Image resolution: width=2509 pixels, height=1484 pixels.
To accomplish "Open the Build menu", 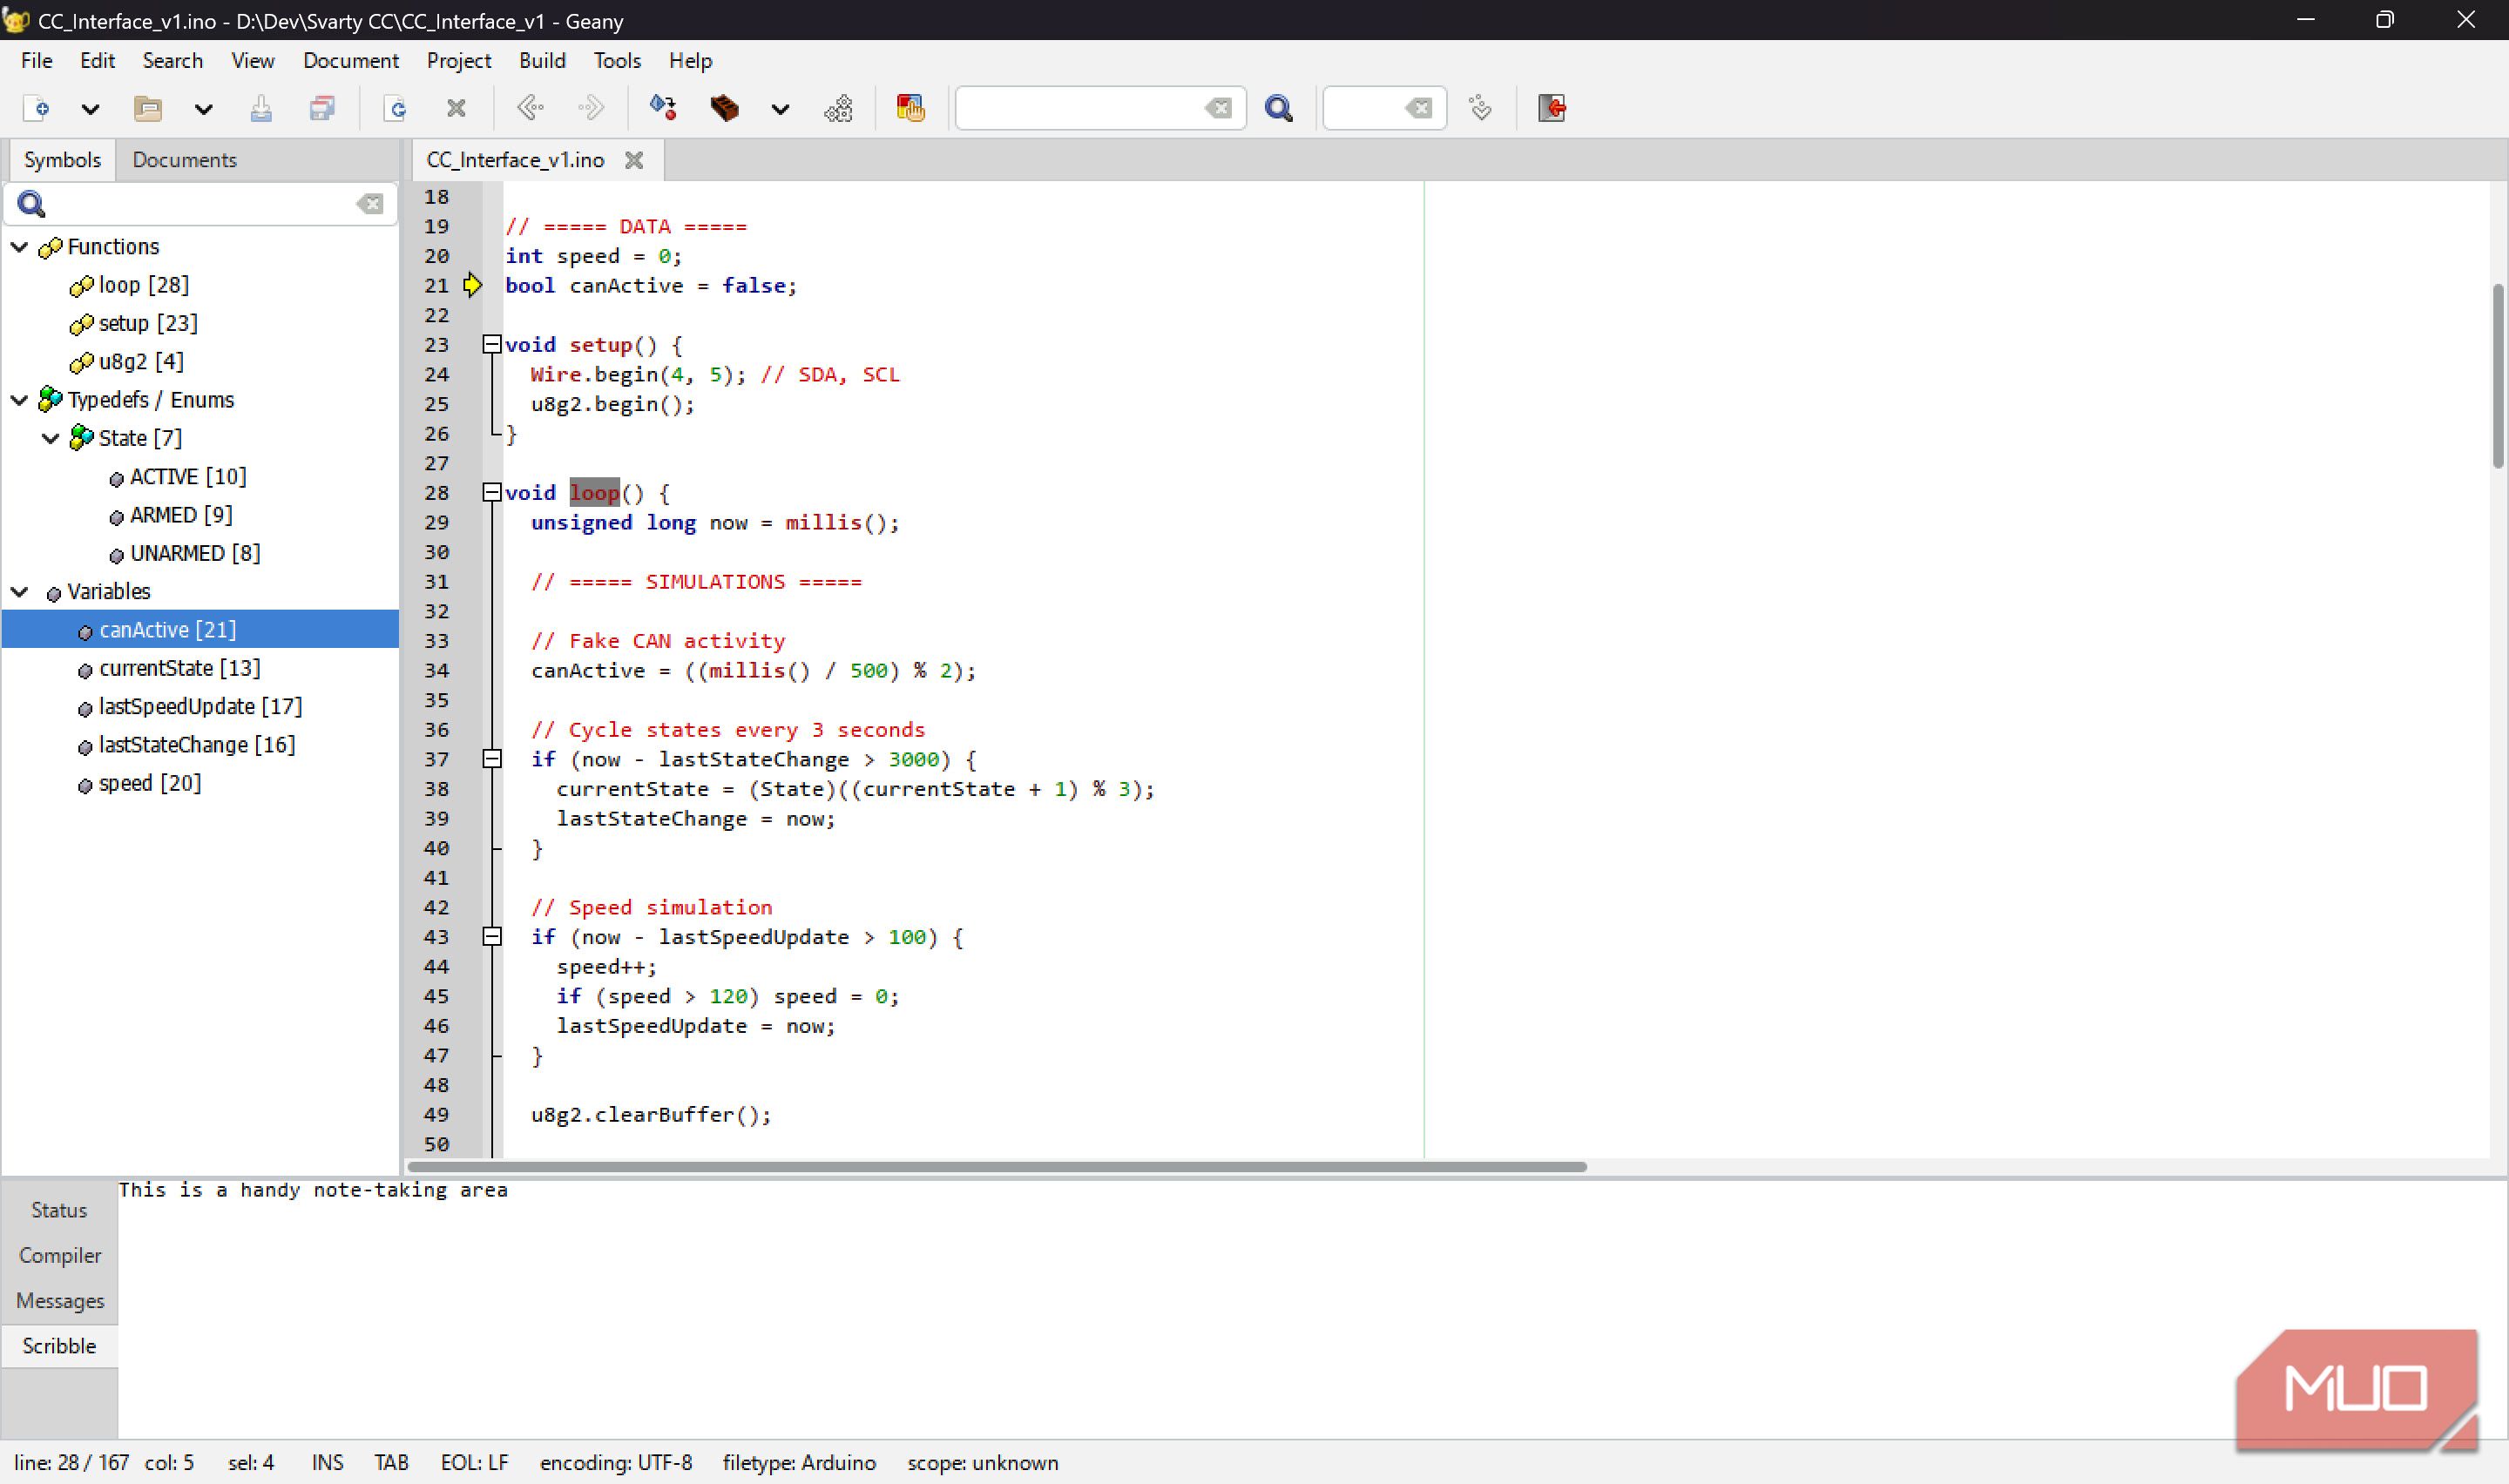I will [x=542, y=60].
